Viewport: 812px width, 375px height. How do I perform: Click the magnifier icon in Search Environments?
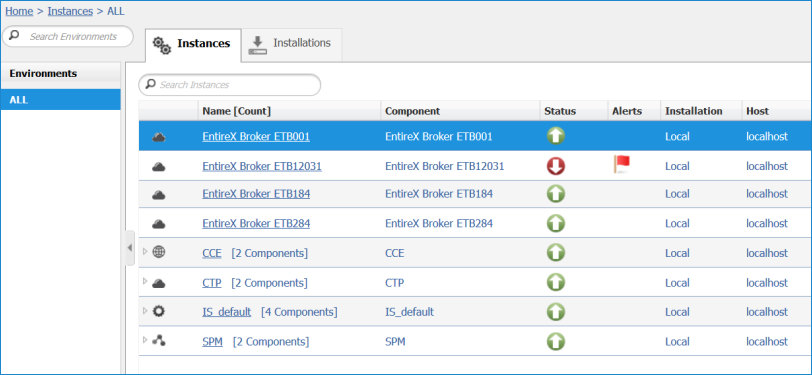click(x=14, y=36)
